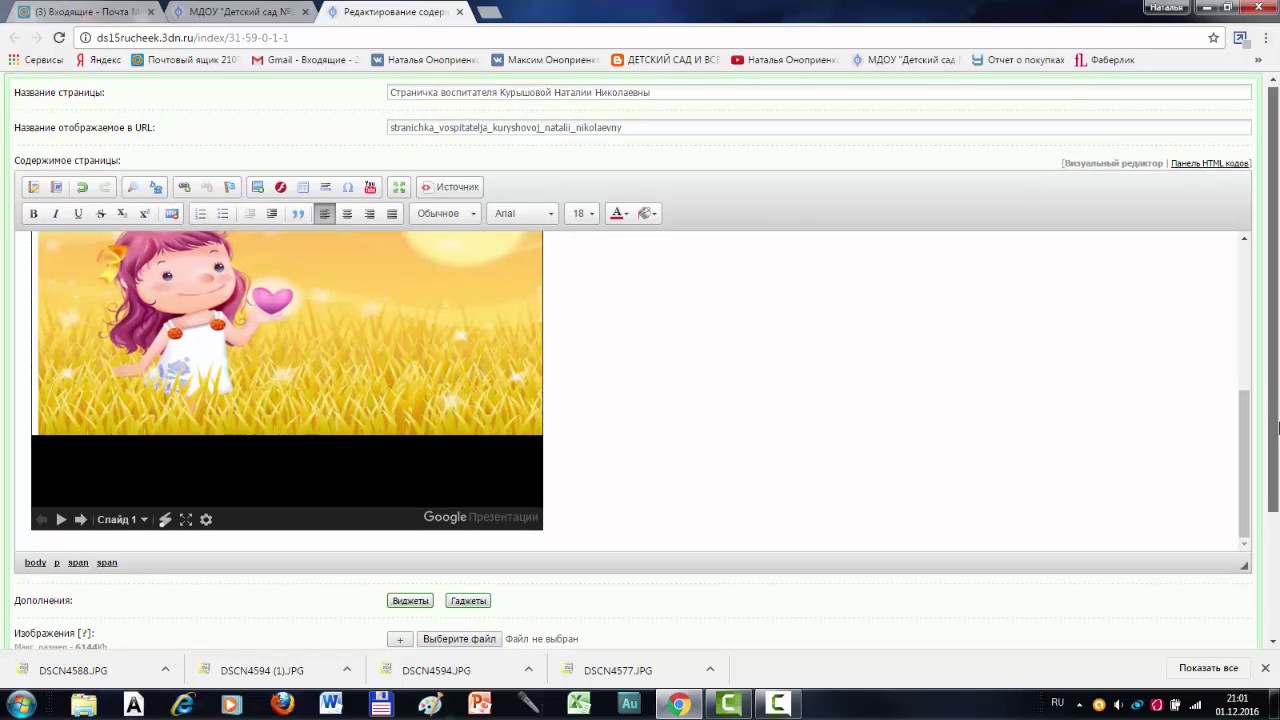The height and width of the screenshot is (720, 1280).
Task: Set alignment to justify
Action: (392, 213)
